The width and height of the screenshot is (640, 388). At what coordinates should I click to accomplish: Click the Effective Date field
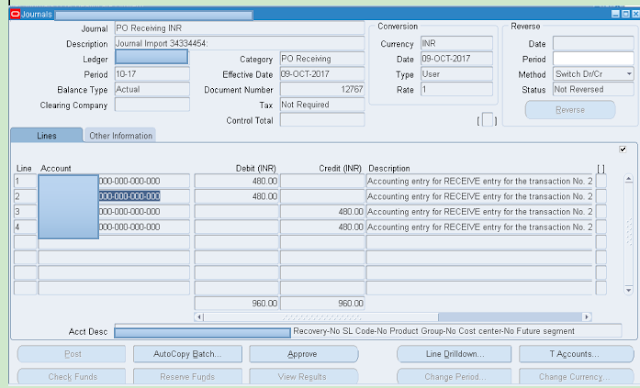point(322,74)
